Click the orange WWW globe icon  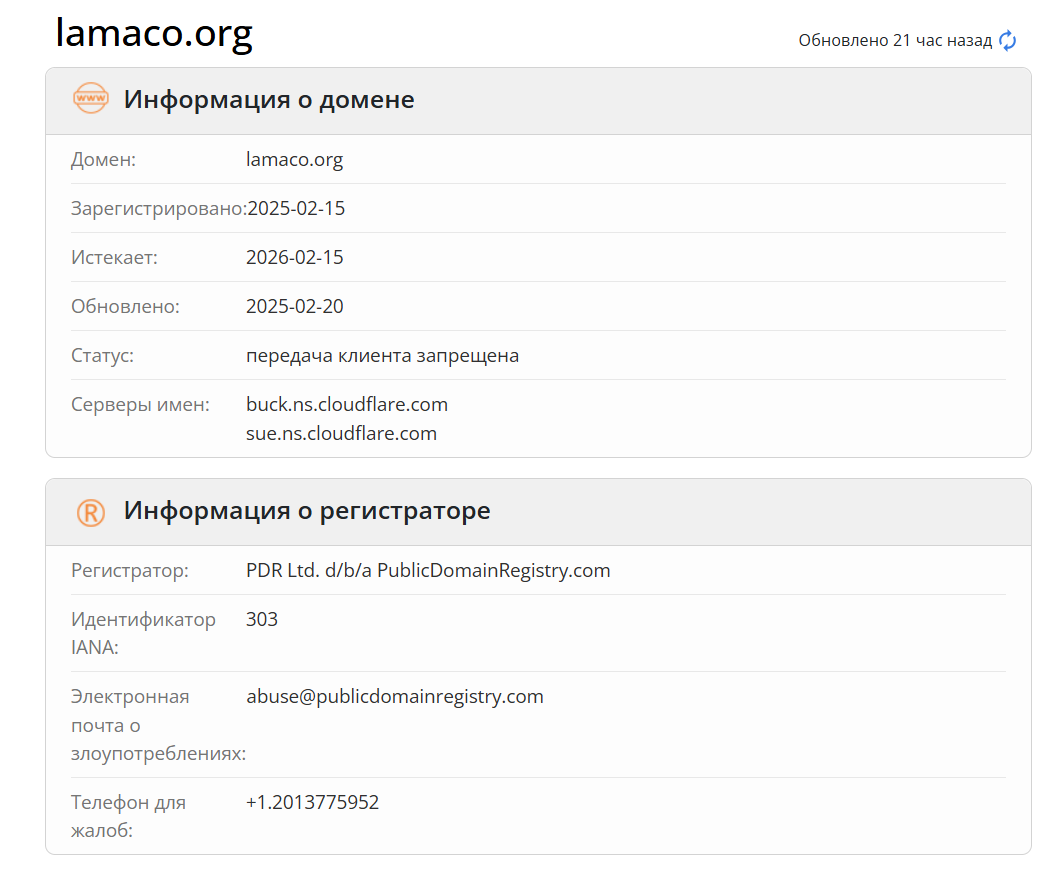point(90,99)
